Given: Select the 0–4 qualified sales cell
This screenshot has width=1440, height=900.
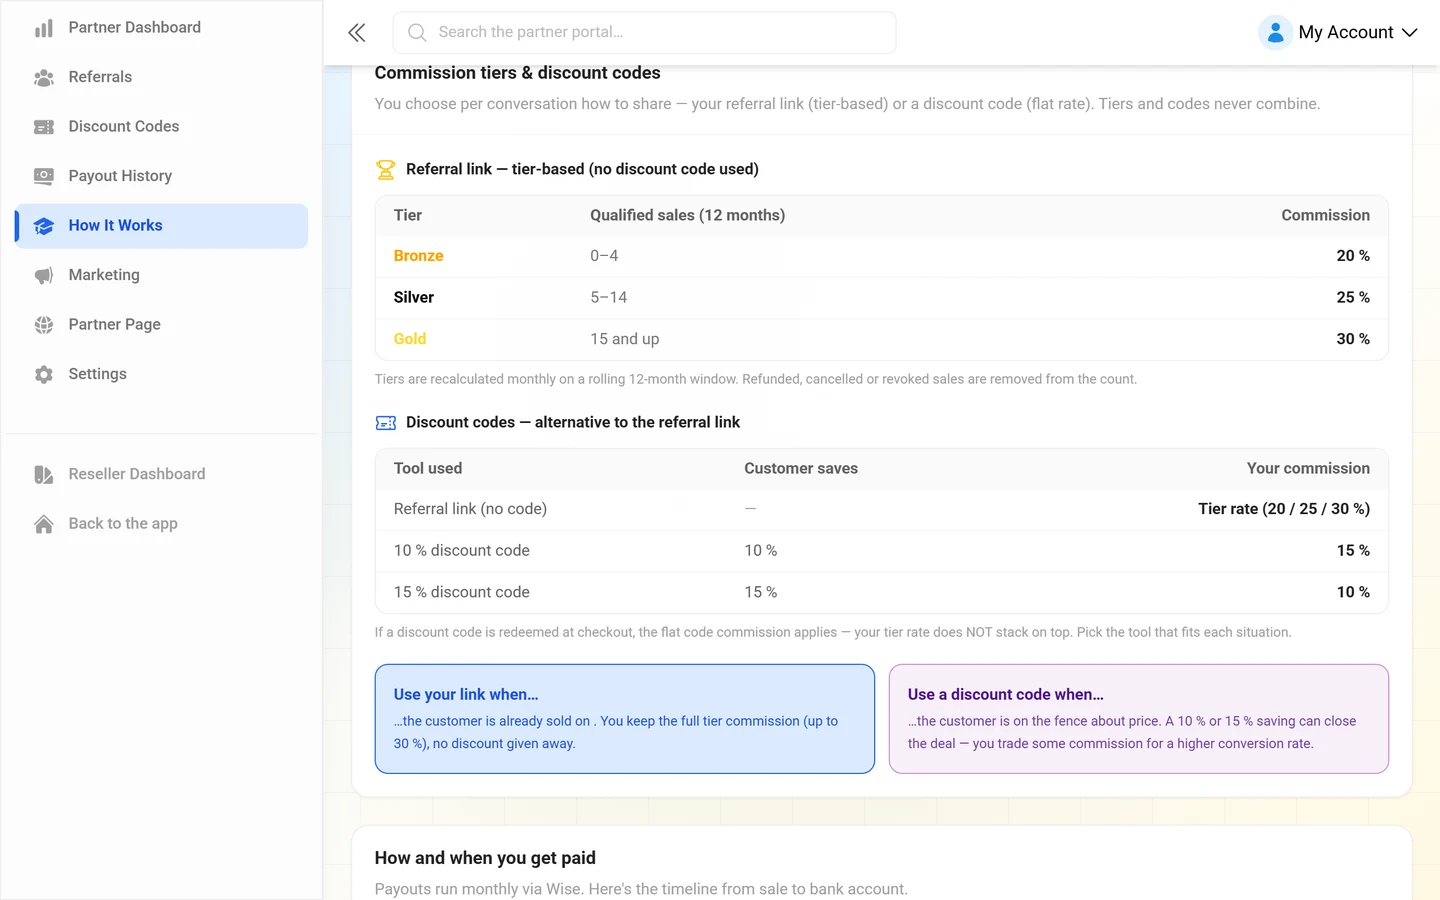Looking at the screenshot, I should click(x=604, y=256).
